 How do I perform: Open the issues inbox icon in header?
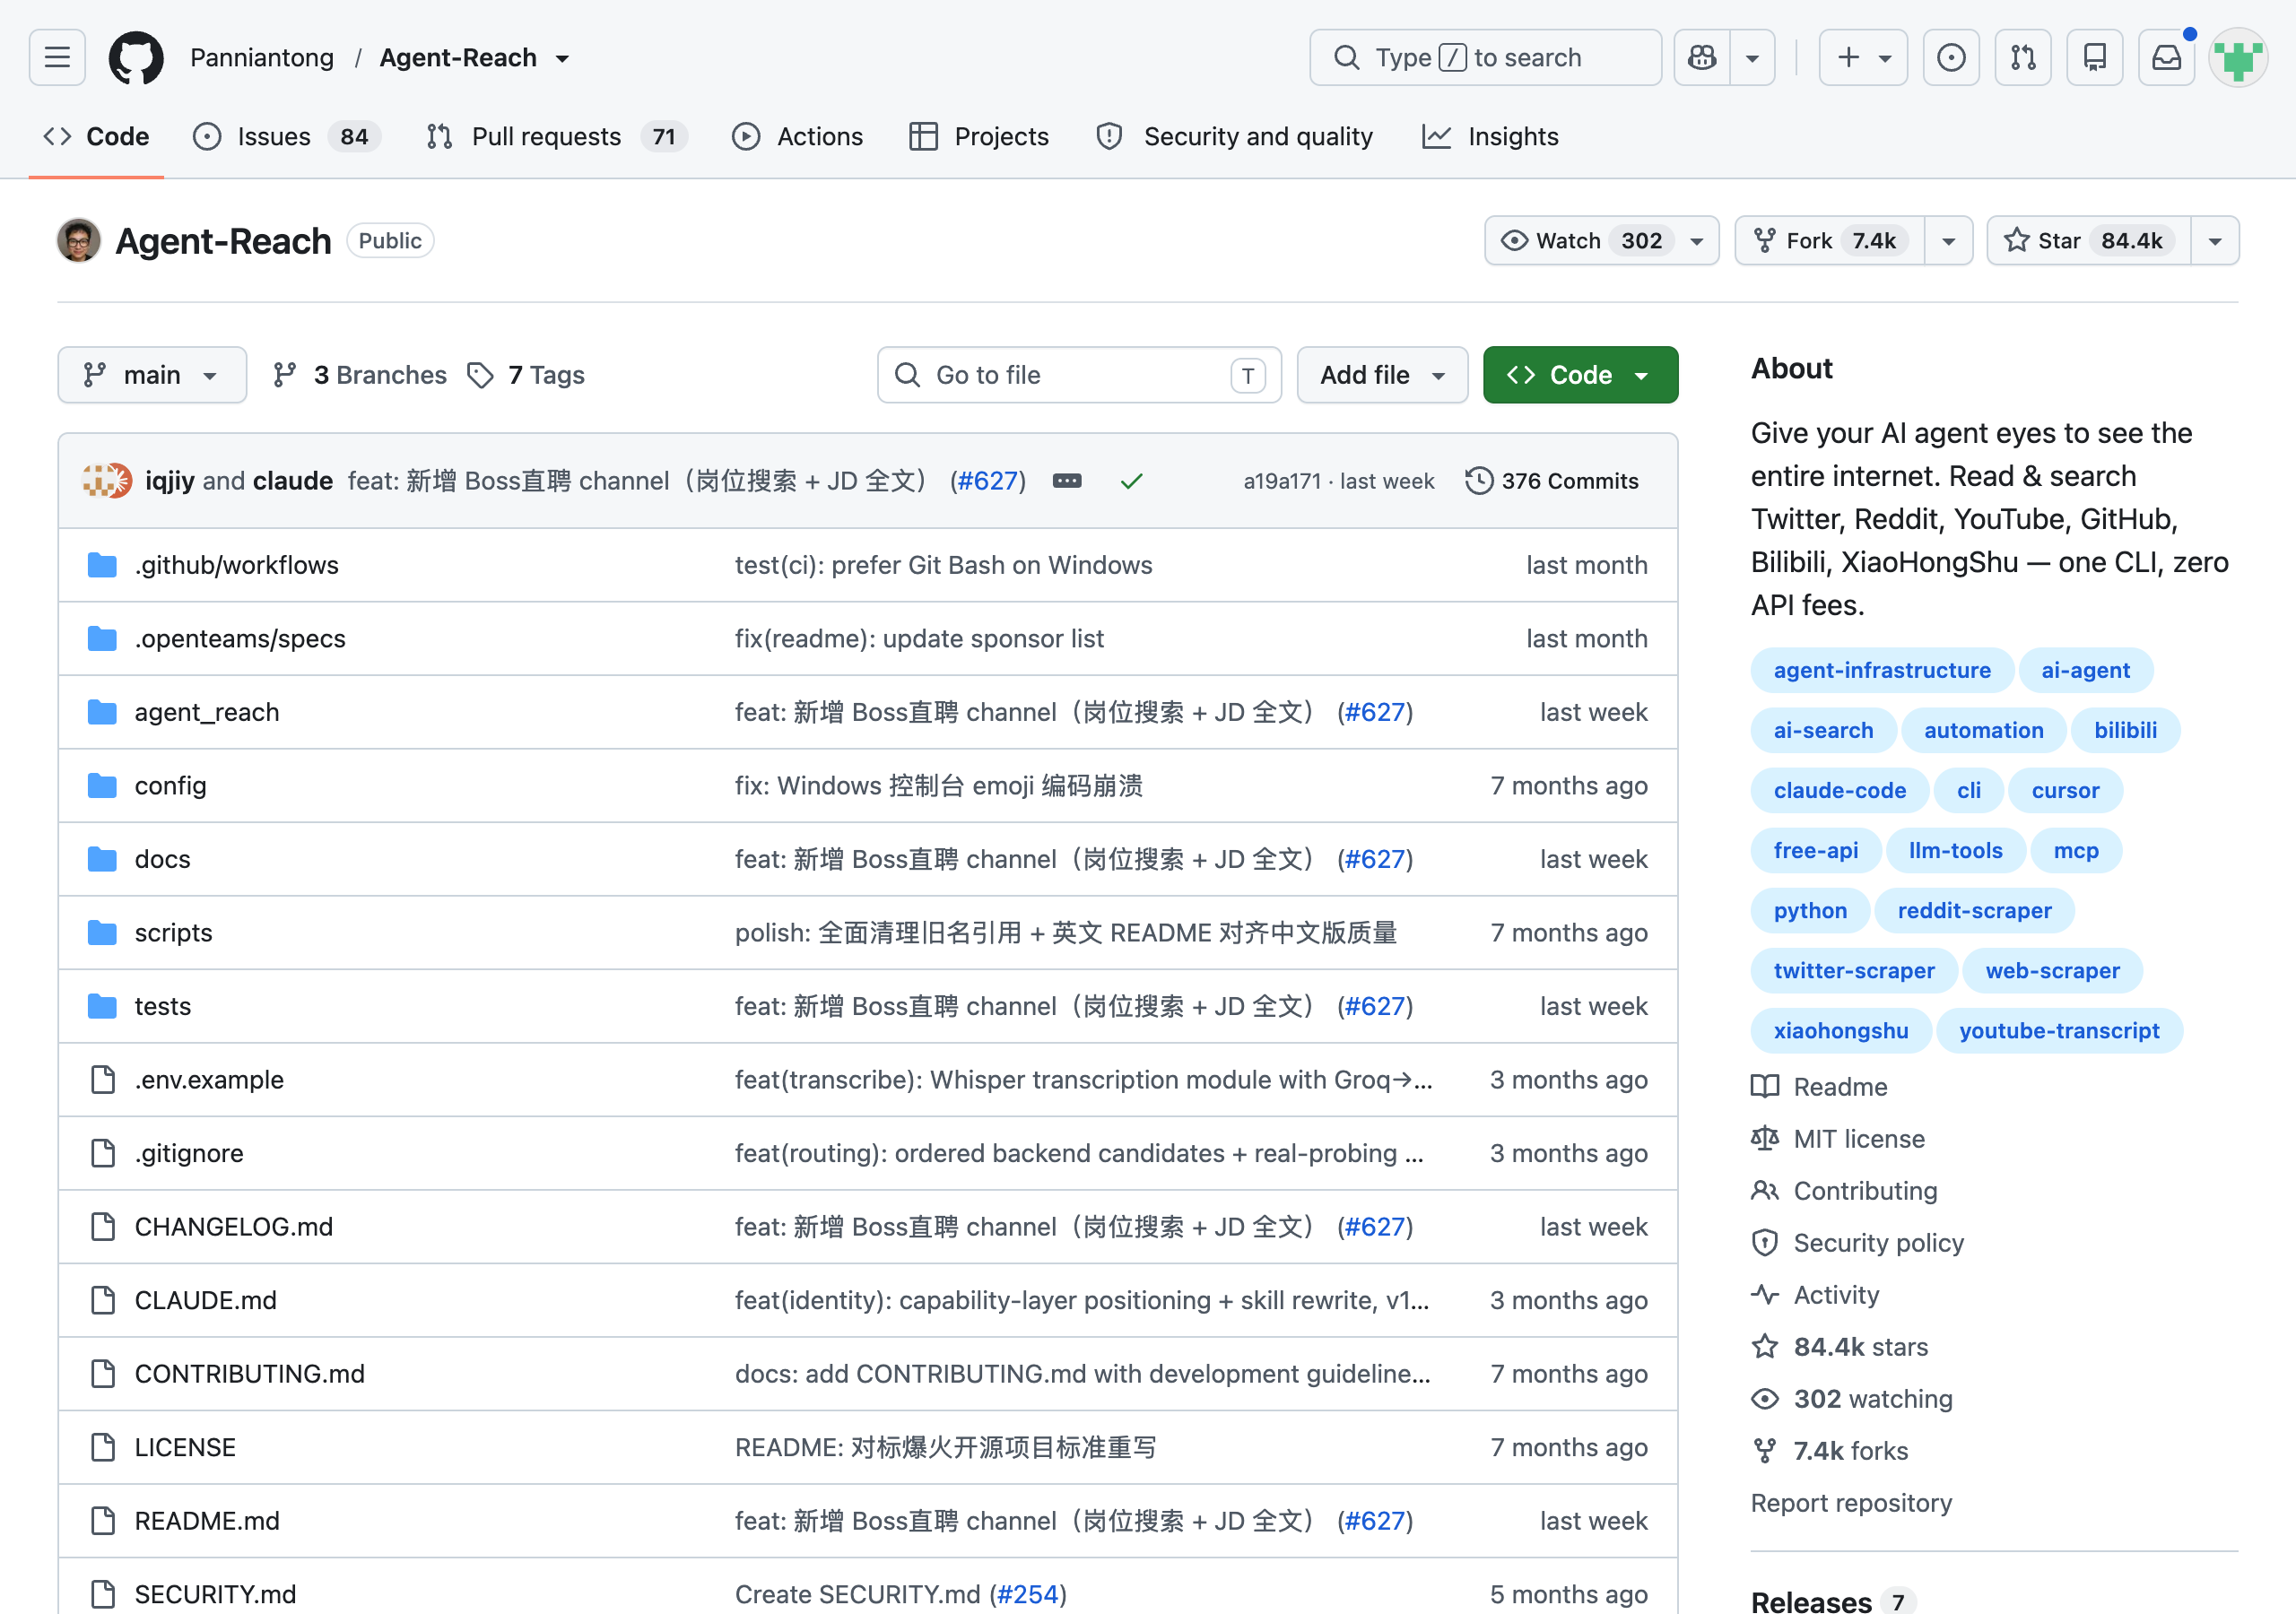(x=1951, y=57)
